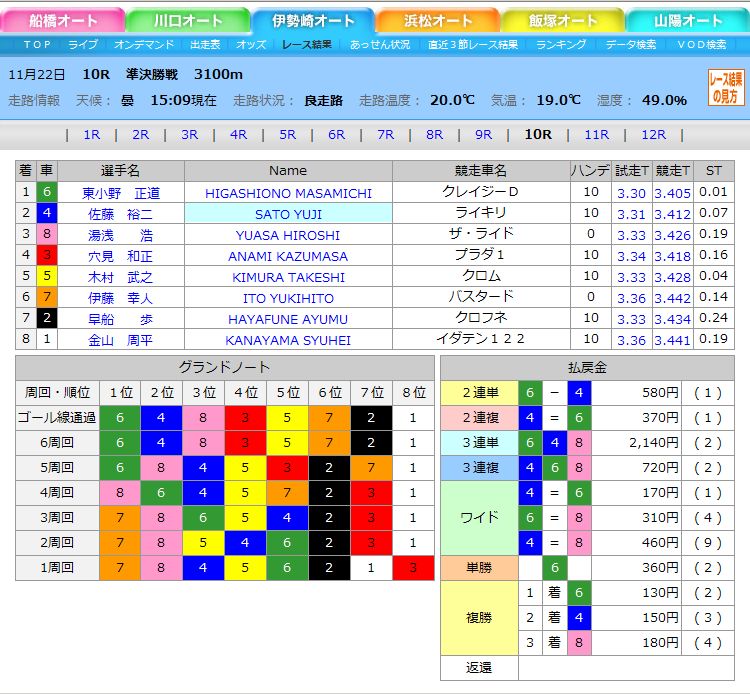The height and width of the screenshot is (694, 750).
Task: Select the 伊勢崎オート venue tab
Action: click(313, 21)
